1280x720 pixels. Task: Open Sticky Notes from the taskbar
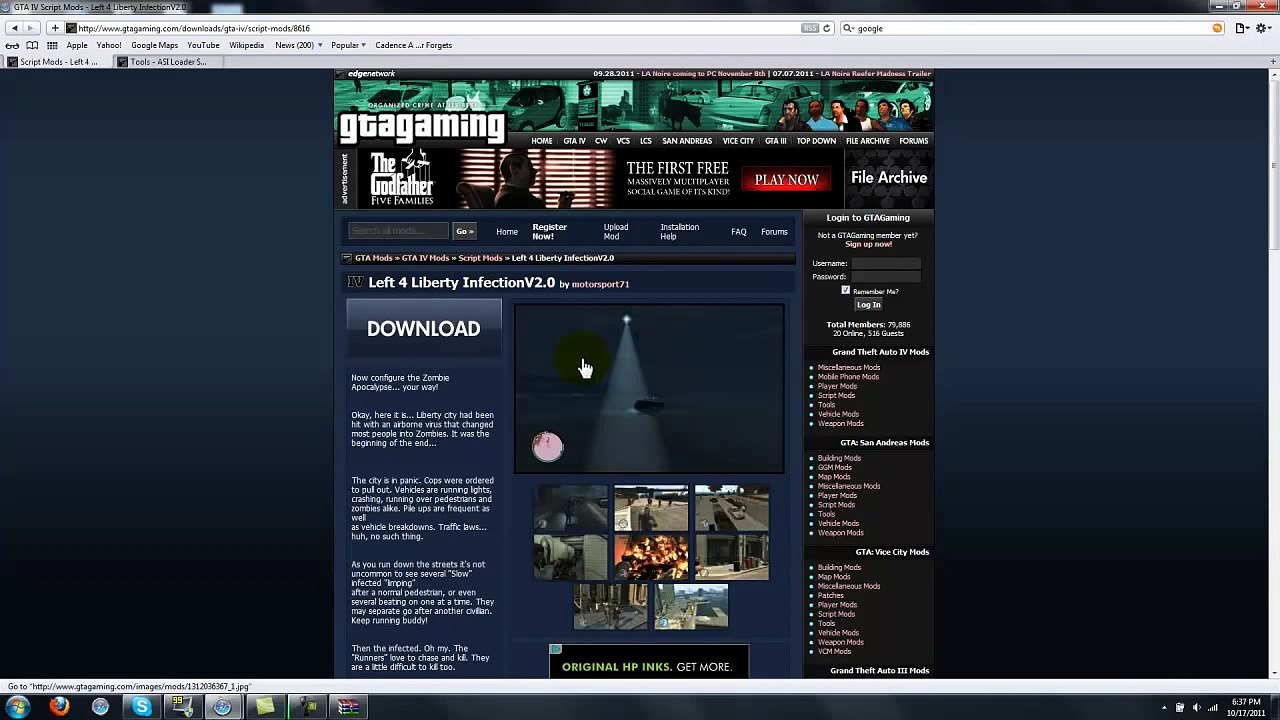pyautogui.click(x=265, y=707)
